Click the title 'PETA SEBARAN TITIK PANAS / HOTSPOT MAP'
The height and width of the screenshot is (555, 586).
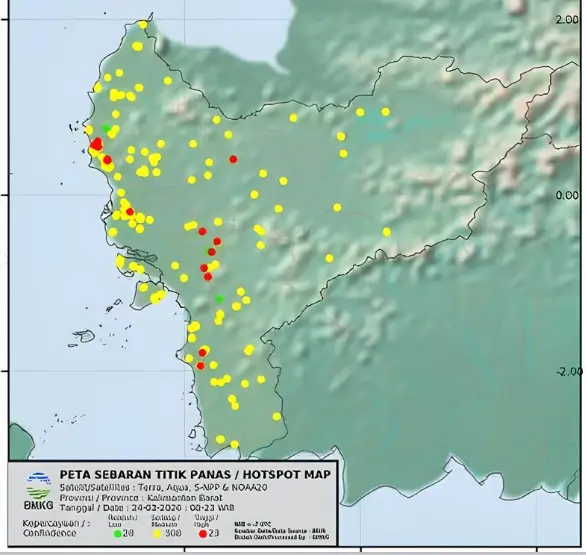coord(195,475)
